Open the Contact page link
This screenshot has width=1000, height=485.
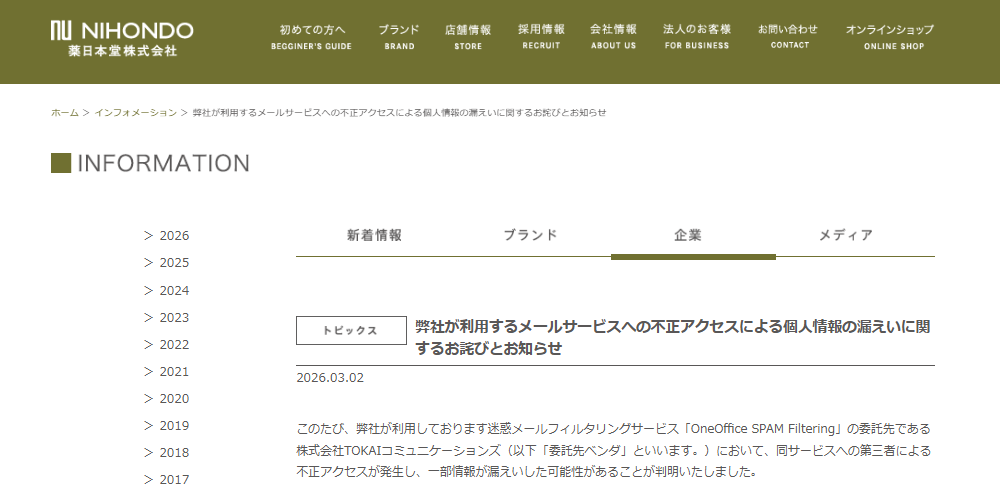click(x=789, y=37)
